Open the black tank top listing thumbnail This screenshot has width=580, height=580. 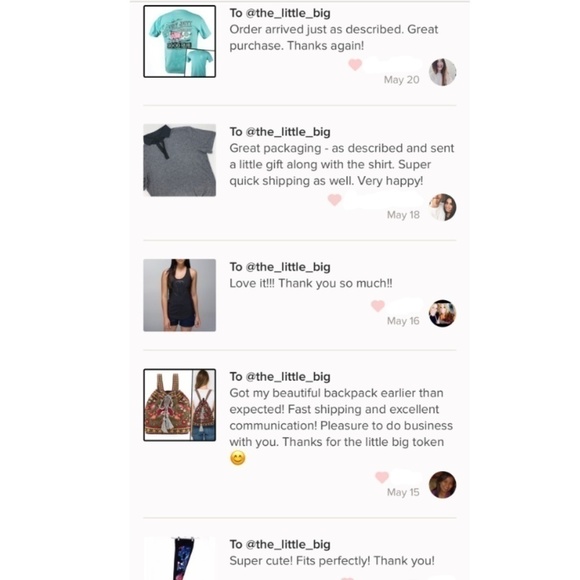coord(180,295)
